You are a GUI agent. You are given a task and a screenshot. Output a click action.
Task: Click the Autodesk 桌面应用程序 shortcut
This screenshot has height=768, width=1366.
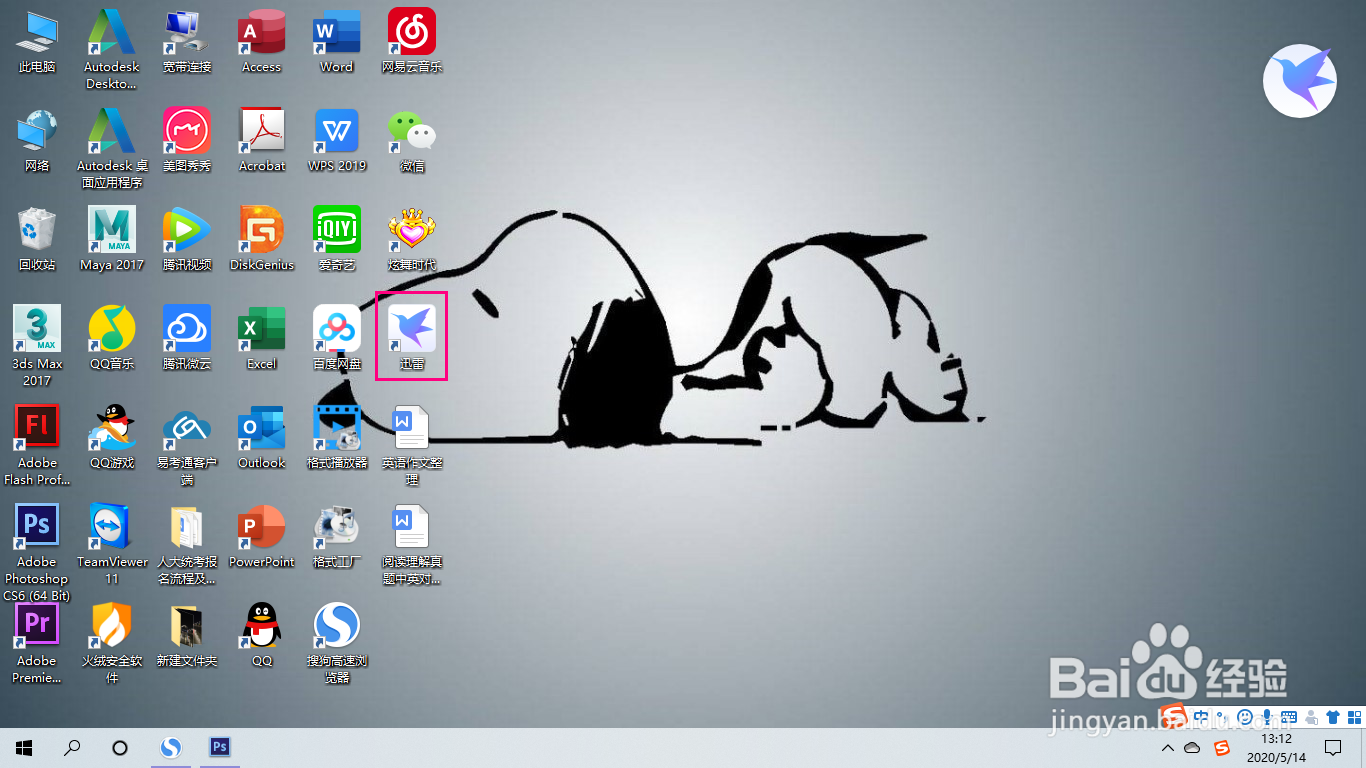[111, 149]
